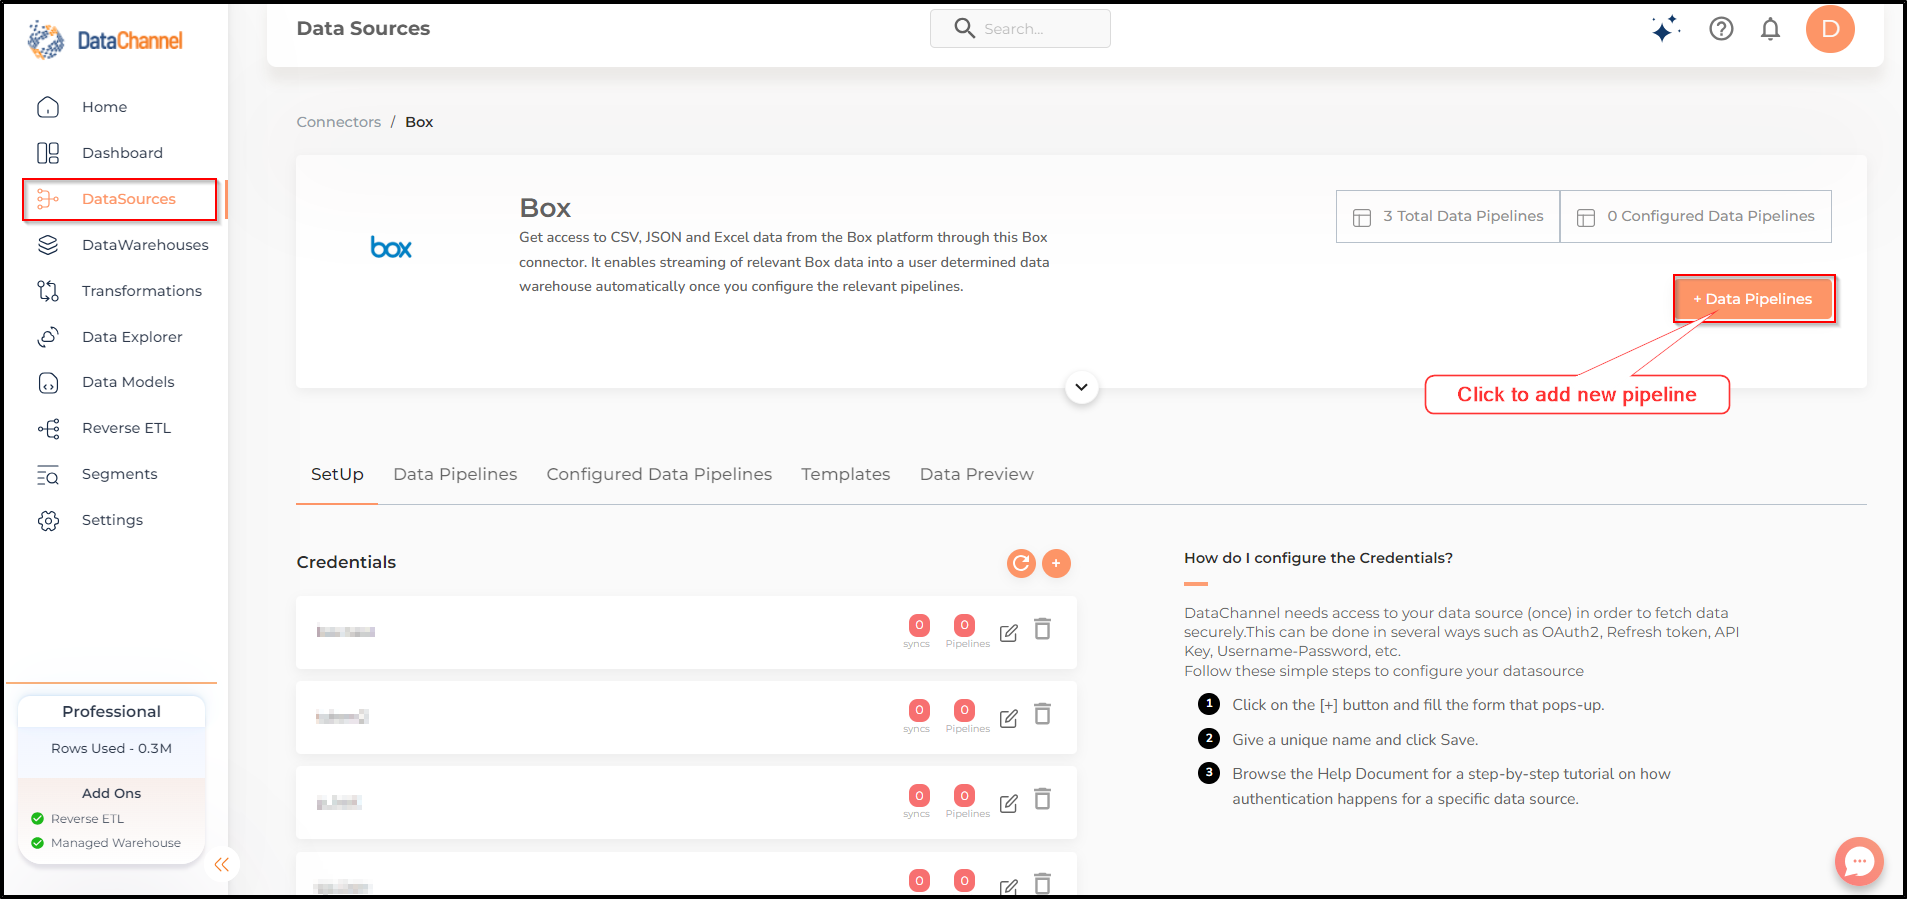
Task: Click the Reverse ETL sidebar icon
Action: click(48, 429)
